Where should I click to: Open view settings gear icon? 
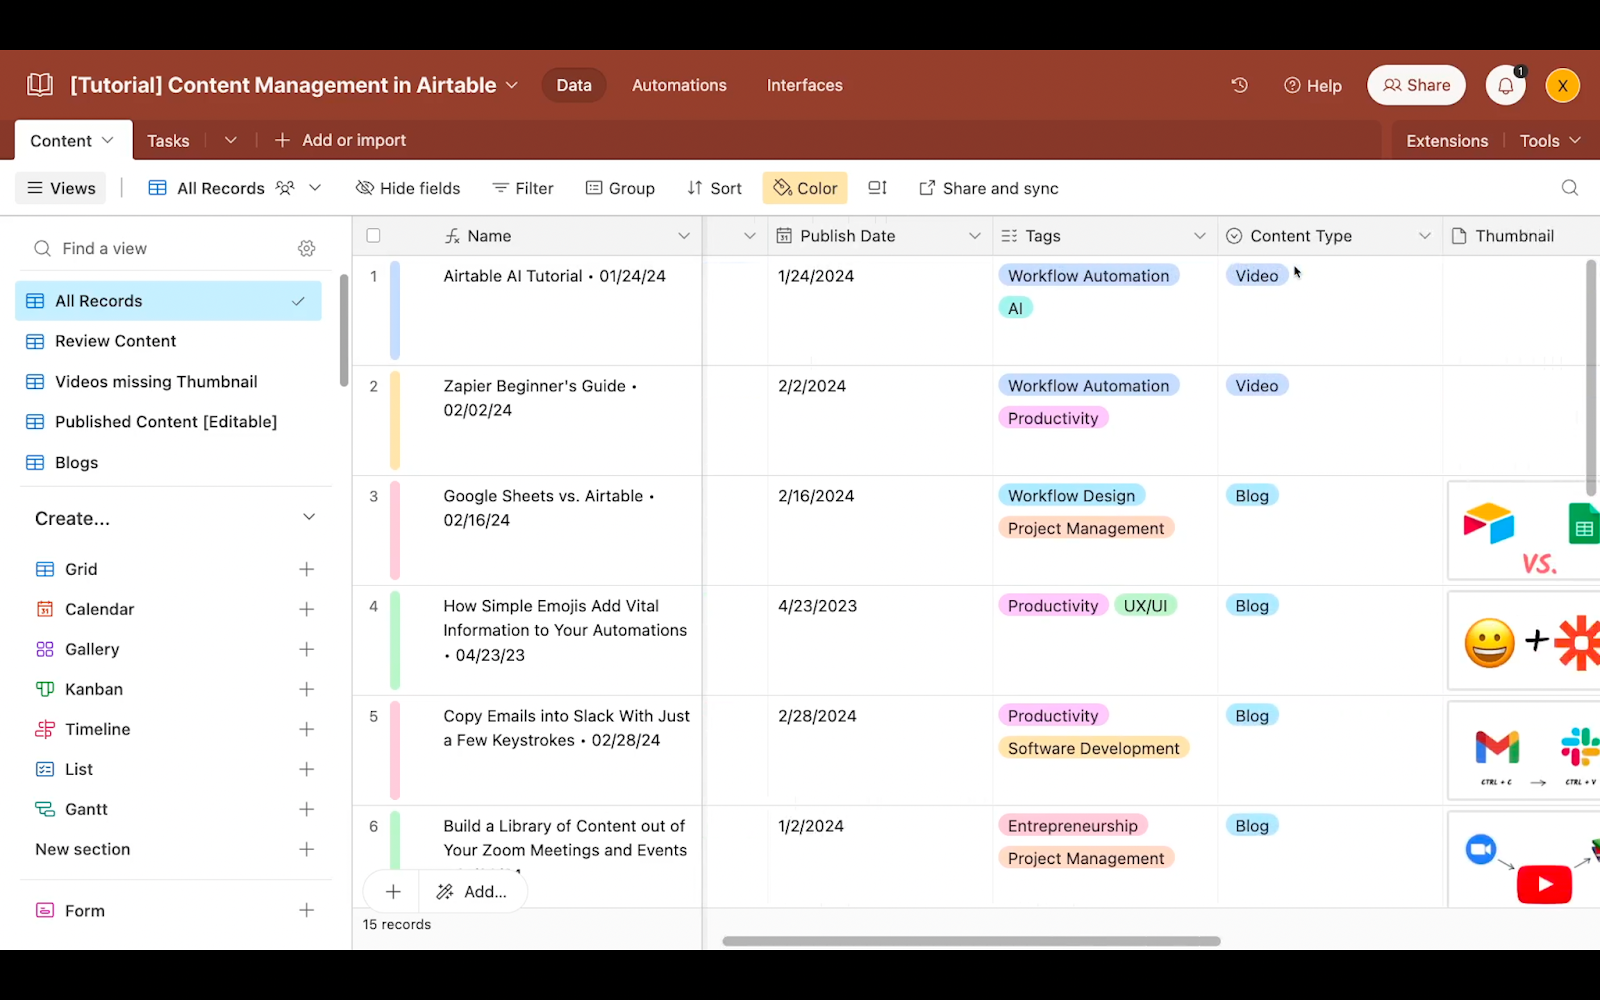[307, 248]
